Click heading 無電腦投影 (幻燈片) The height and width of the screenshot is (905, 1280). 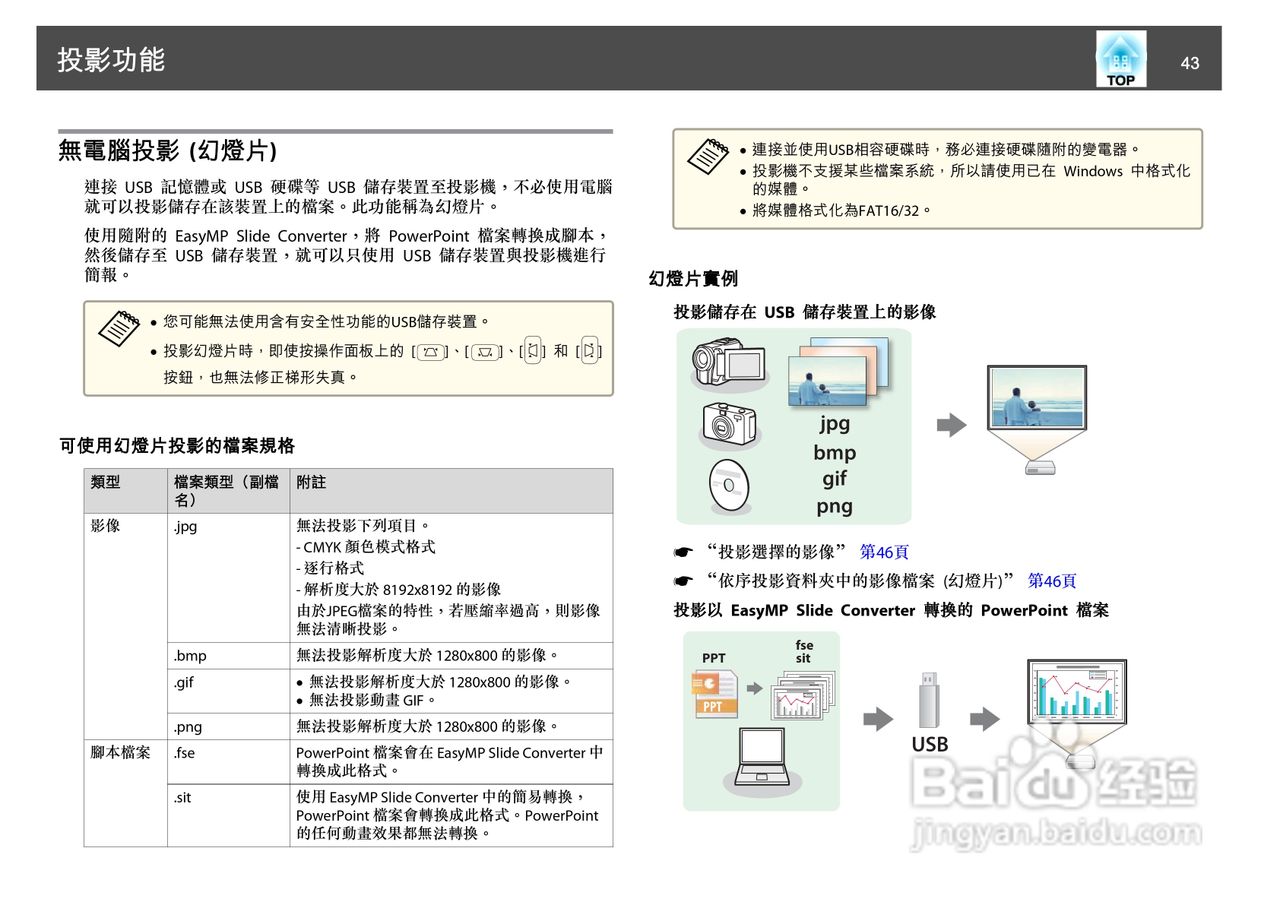pyautogui.click(x=167, y=151)
